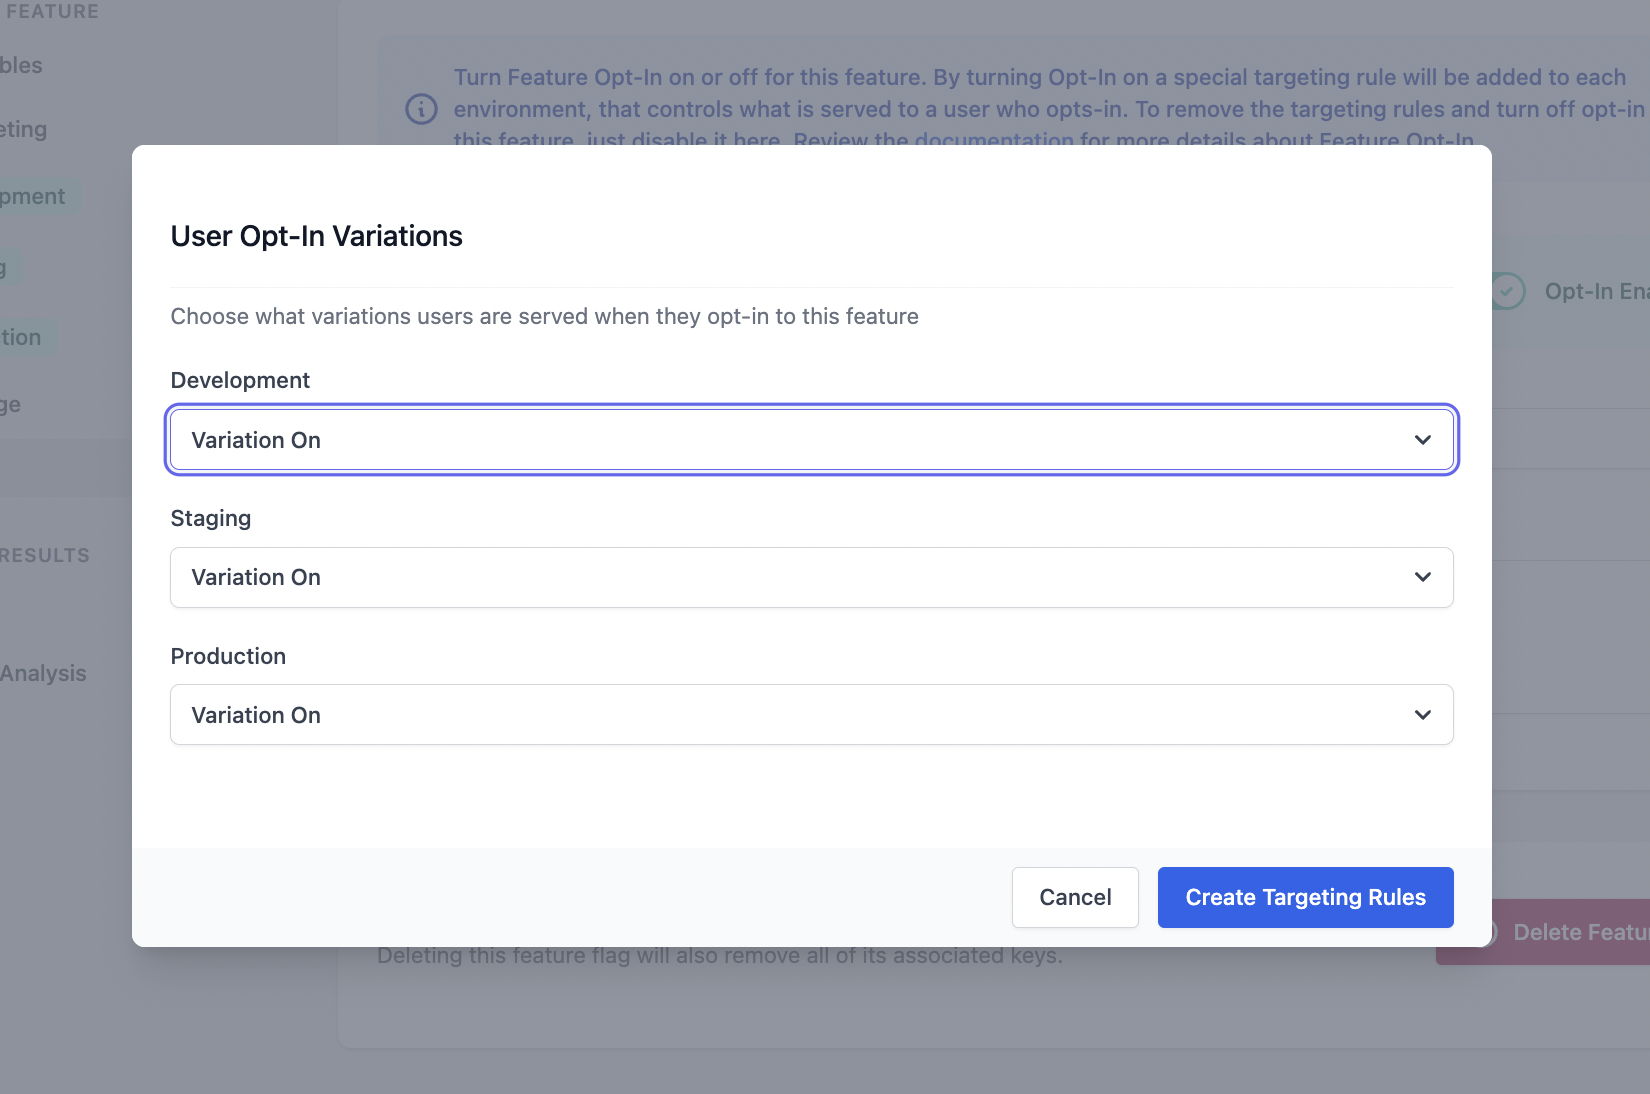Click the Opt-In Enabled checkmark icon
This screenshot has width=1650, height=1094.
coord(1508,291)
